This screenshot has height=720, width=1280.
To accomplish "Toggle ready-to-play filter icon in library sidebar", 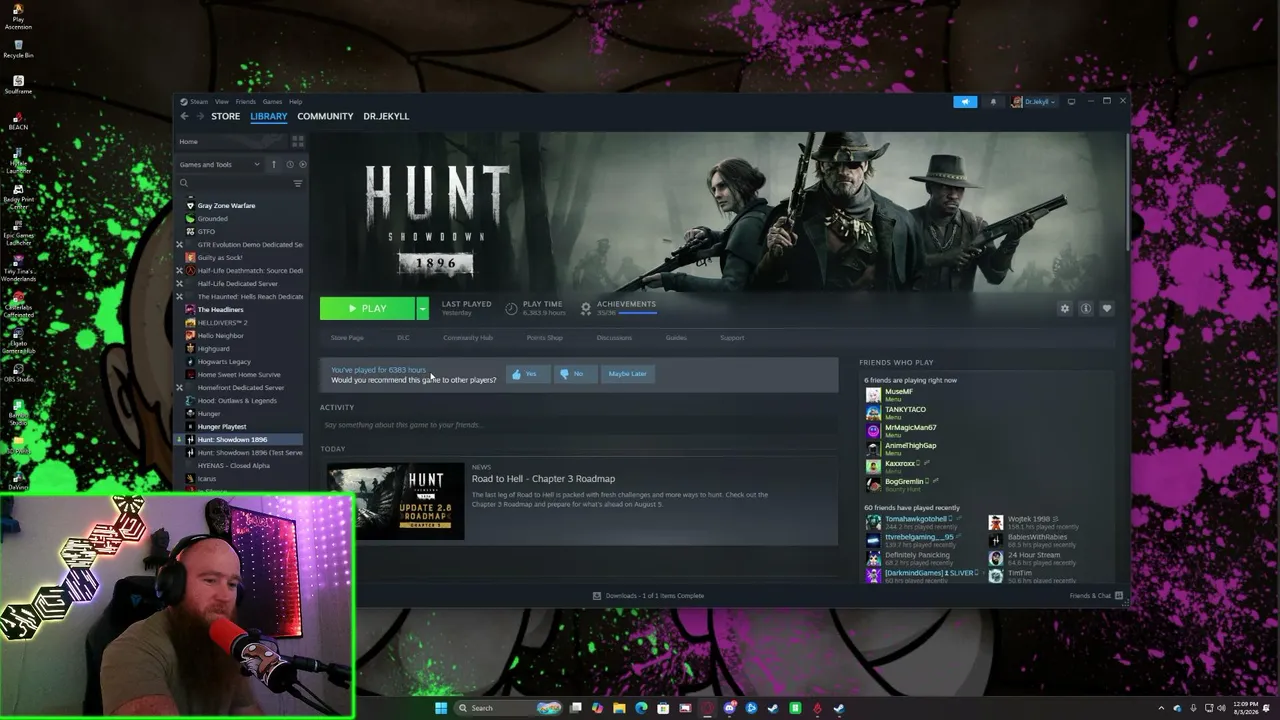I will (302, 164).
